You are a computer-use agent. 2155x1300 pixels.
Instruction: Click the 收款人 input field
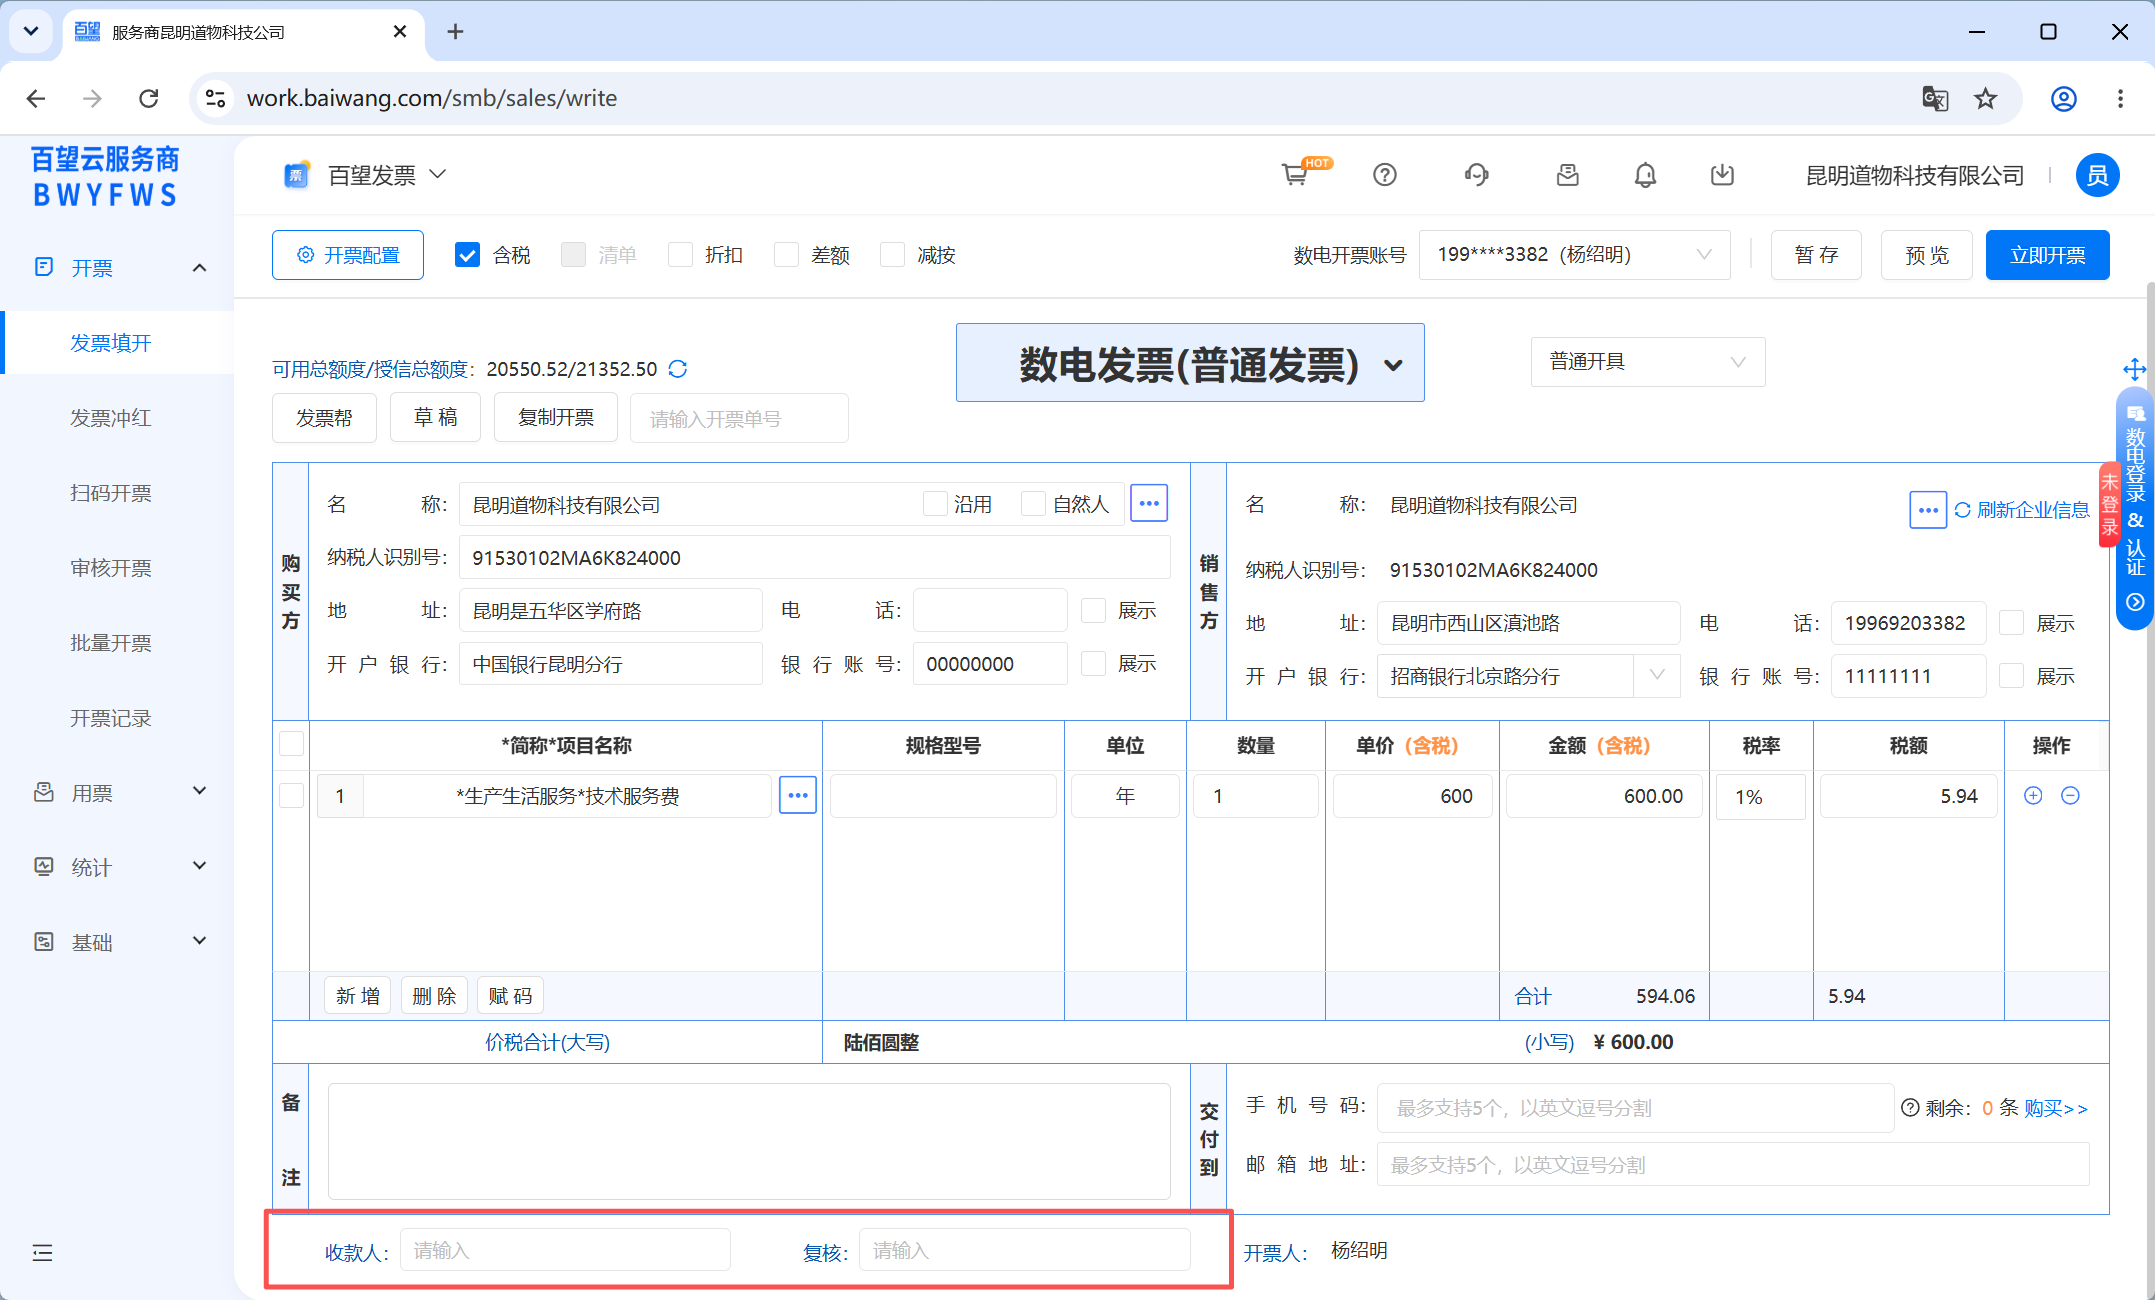click(565, 1251)
